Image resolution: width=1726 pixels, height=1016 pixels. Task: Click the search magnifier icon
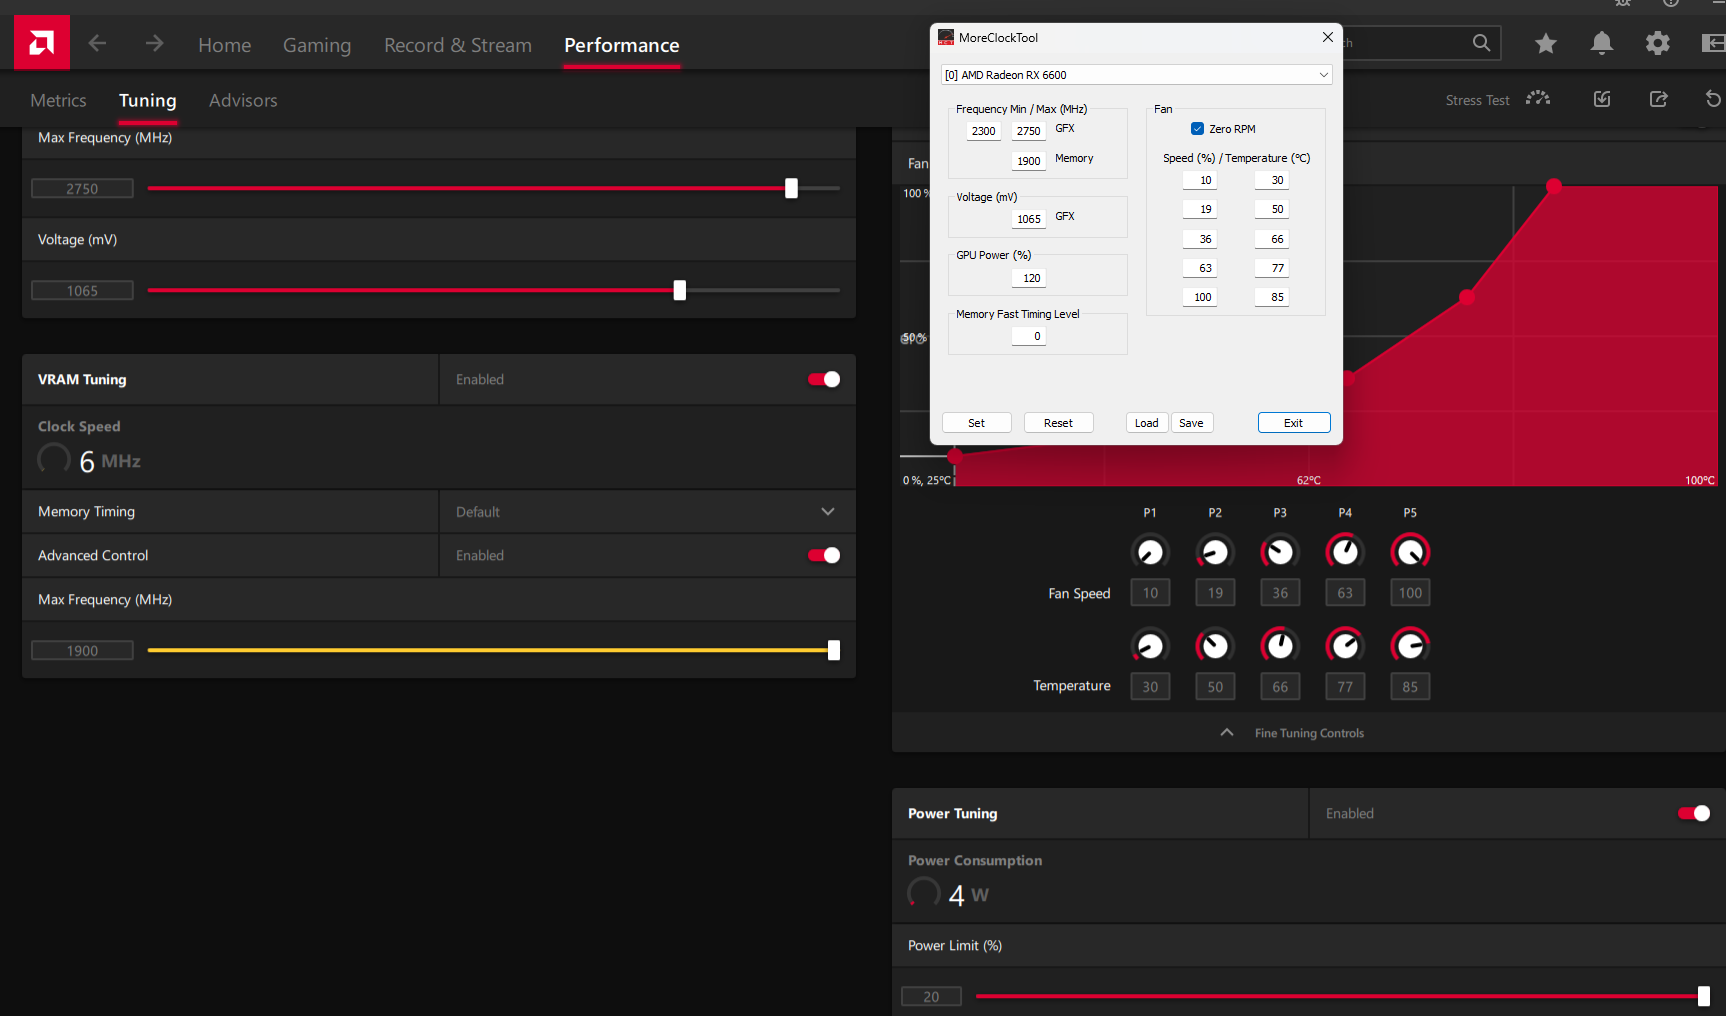point(1481,43)
